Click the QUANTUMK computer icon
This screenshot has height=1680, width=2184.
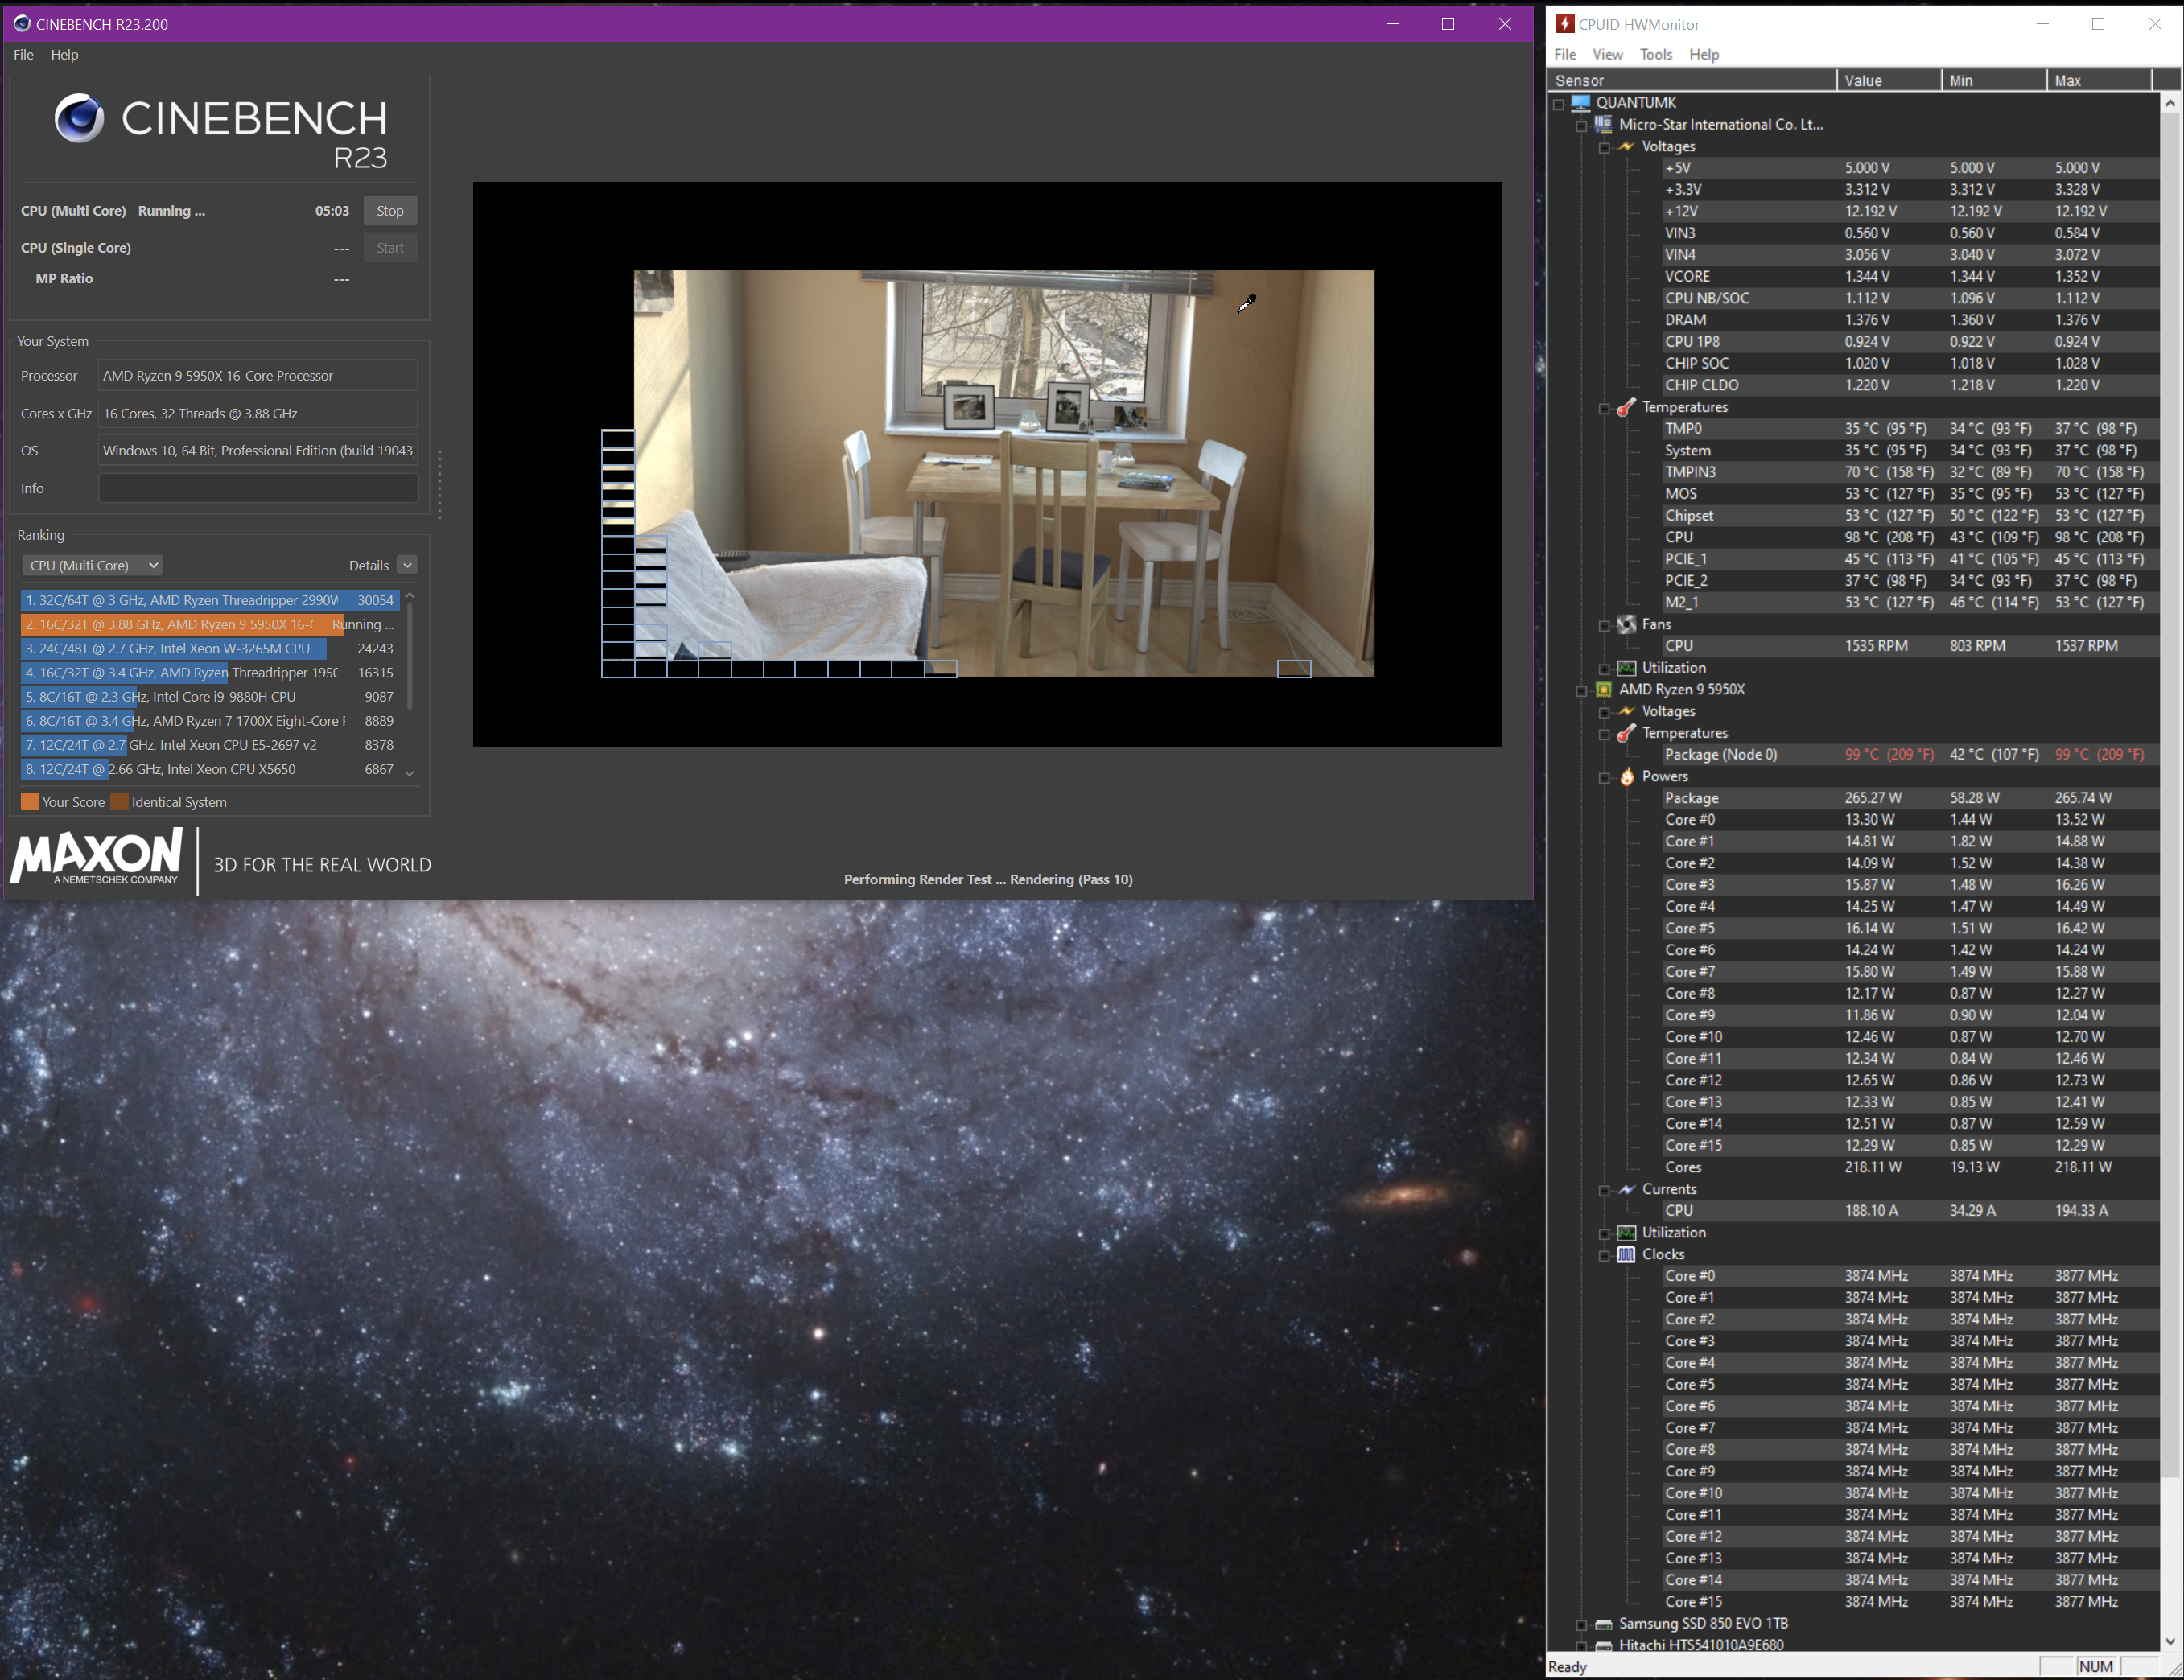[x=1581, y=102]
